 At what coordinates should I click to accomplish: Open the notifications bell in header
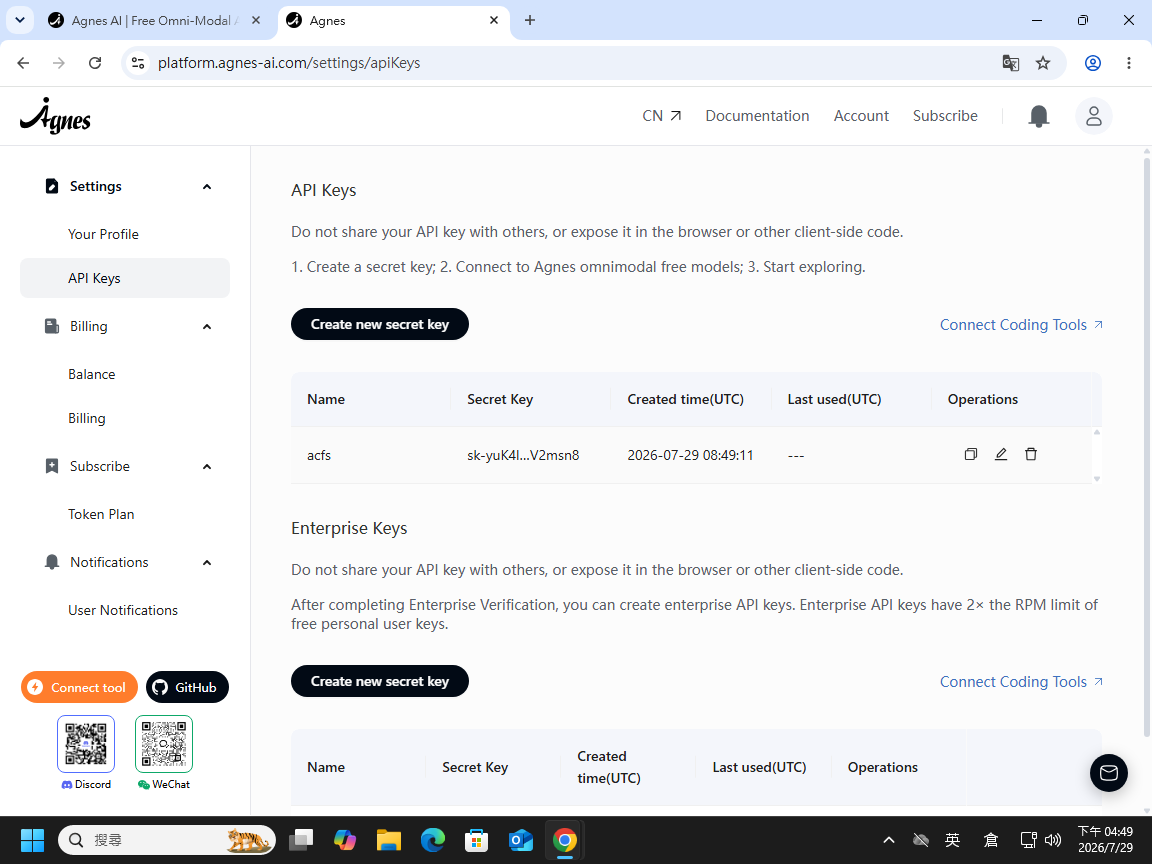coord(1038,116)
